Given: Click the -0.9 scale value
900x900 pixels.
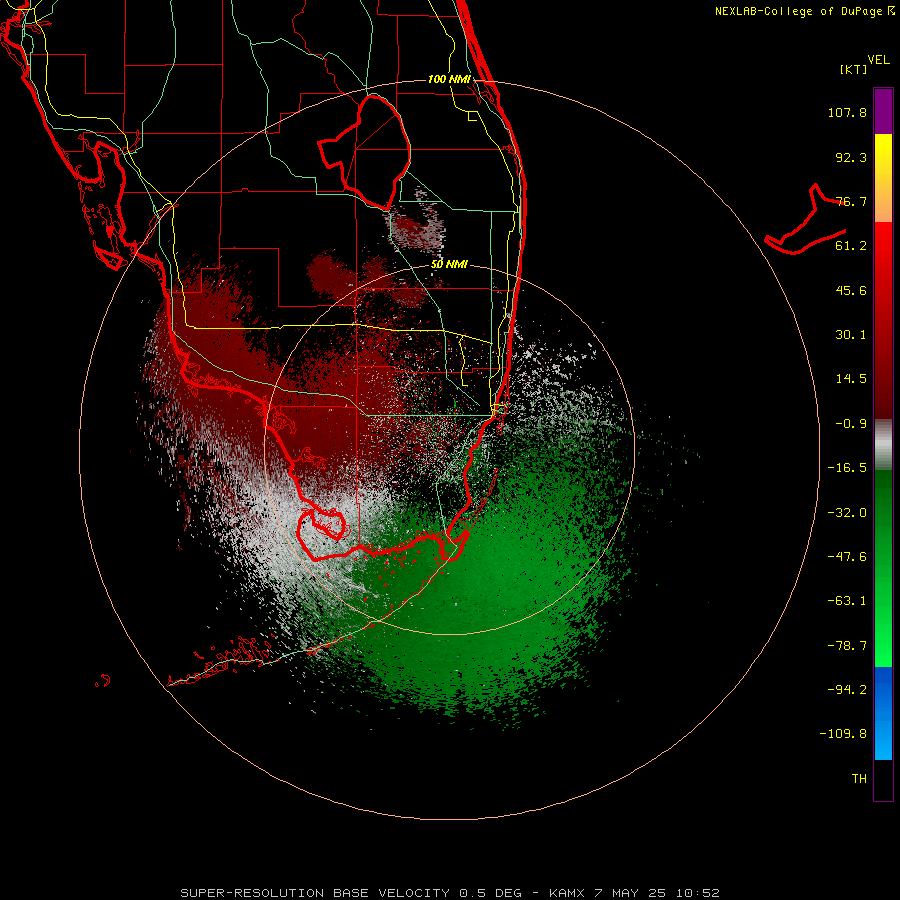Looking at the screenshot, I should [851, 424].
